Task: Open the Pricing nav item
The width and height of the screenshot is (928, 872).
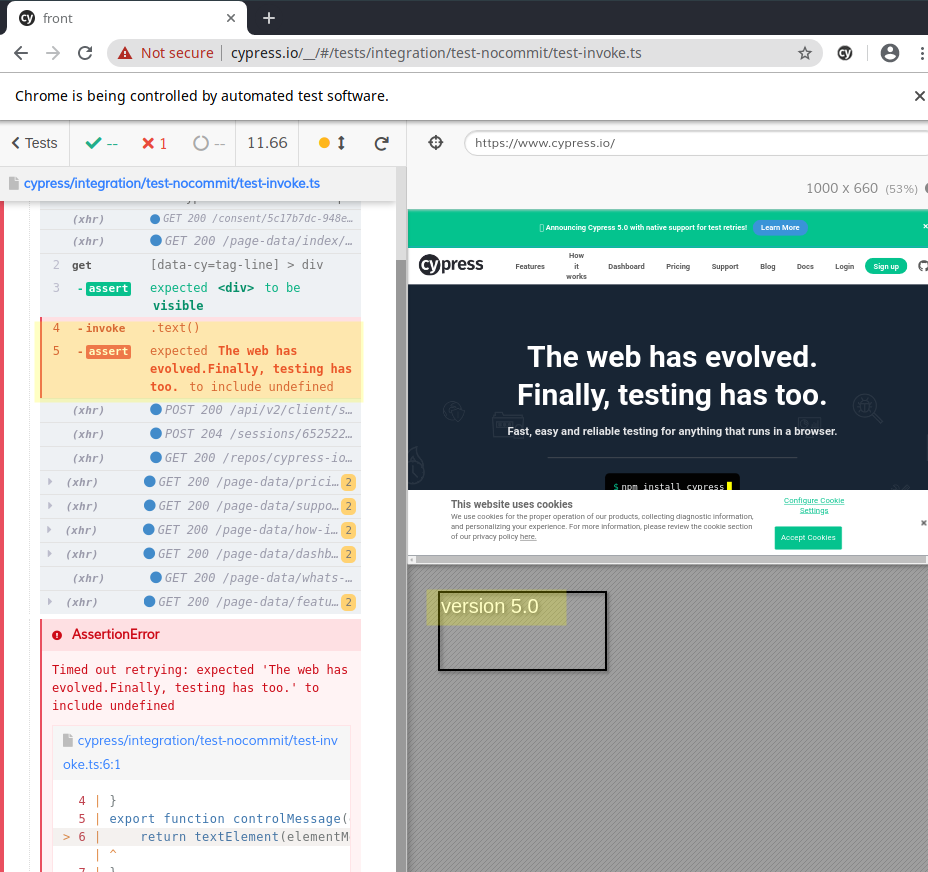Action: [678, 266]
